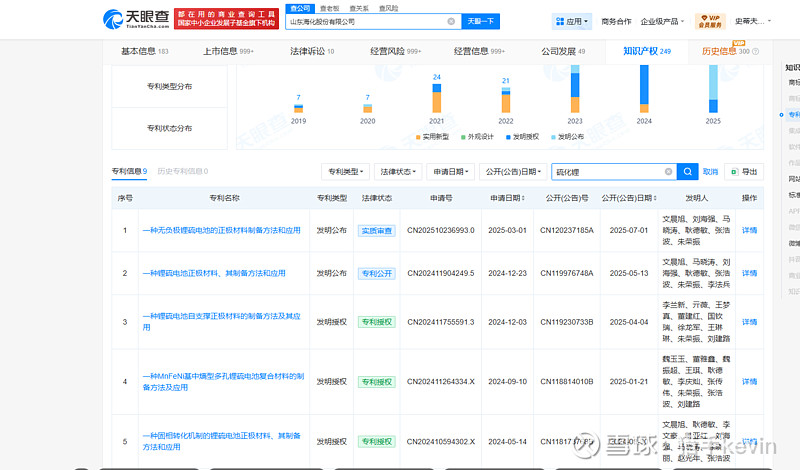Click the Tianyancha logo
Screen dimensions: 800x470
(134, 20)
